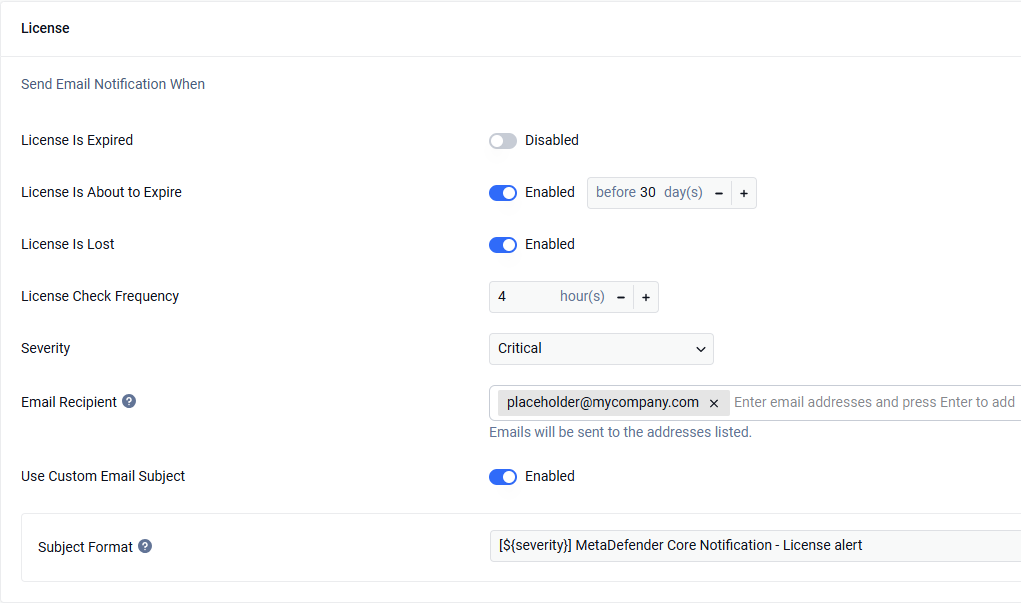The image size is (1021, 603).
Task: Decrease License Check Frequency hours
Action: (x=621, y=298)
